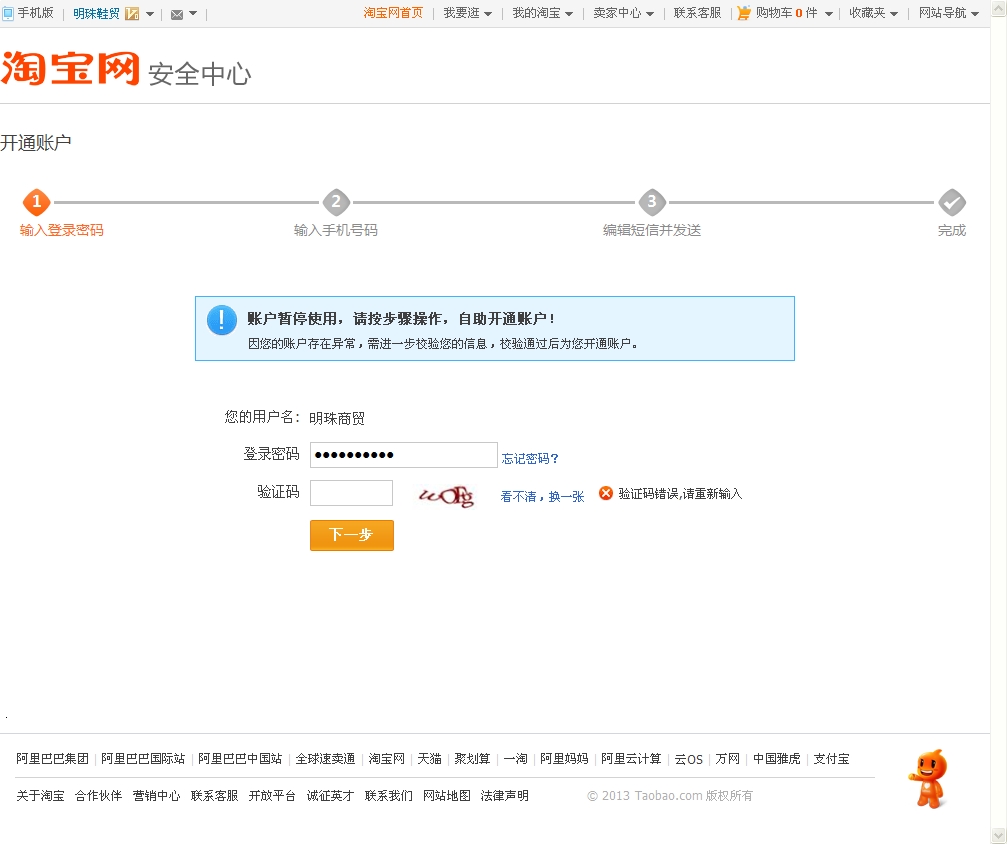Click the 忘记密码? link
Screen dimensions: 1007x844
[x=530, y=459]
